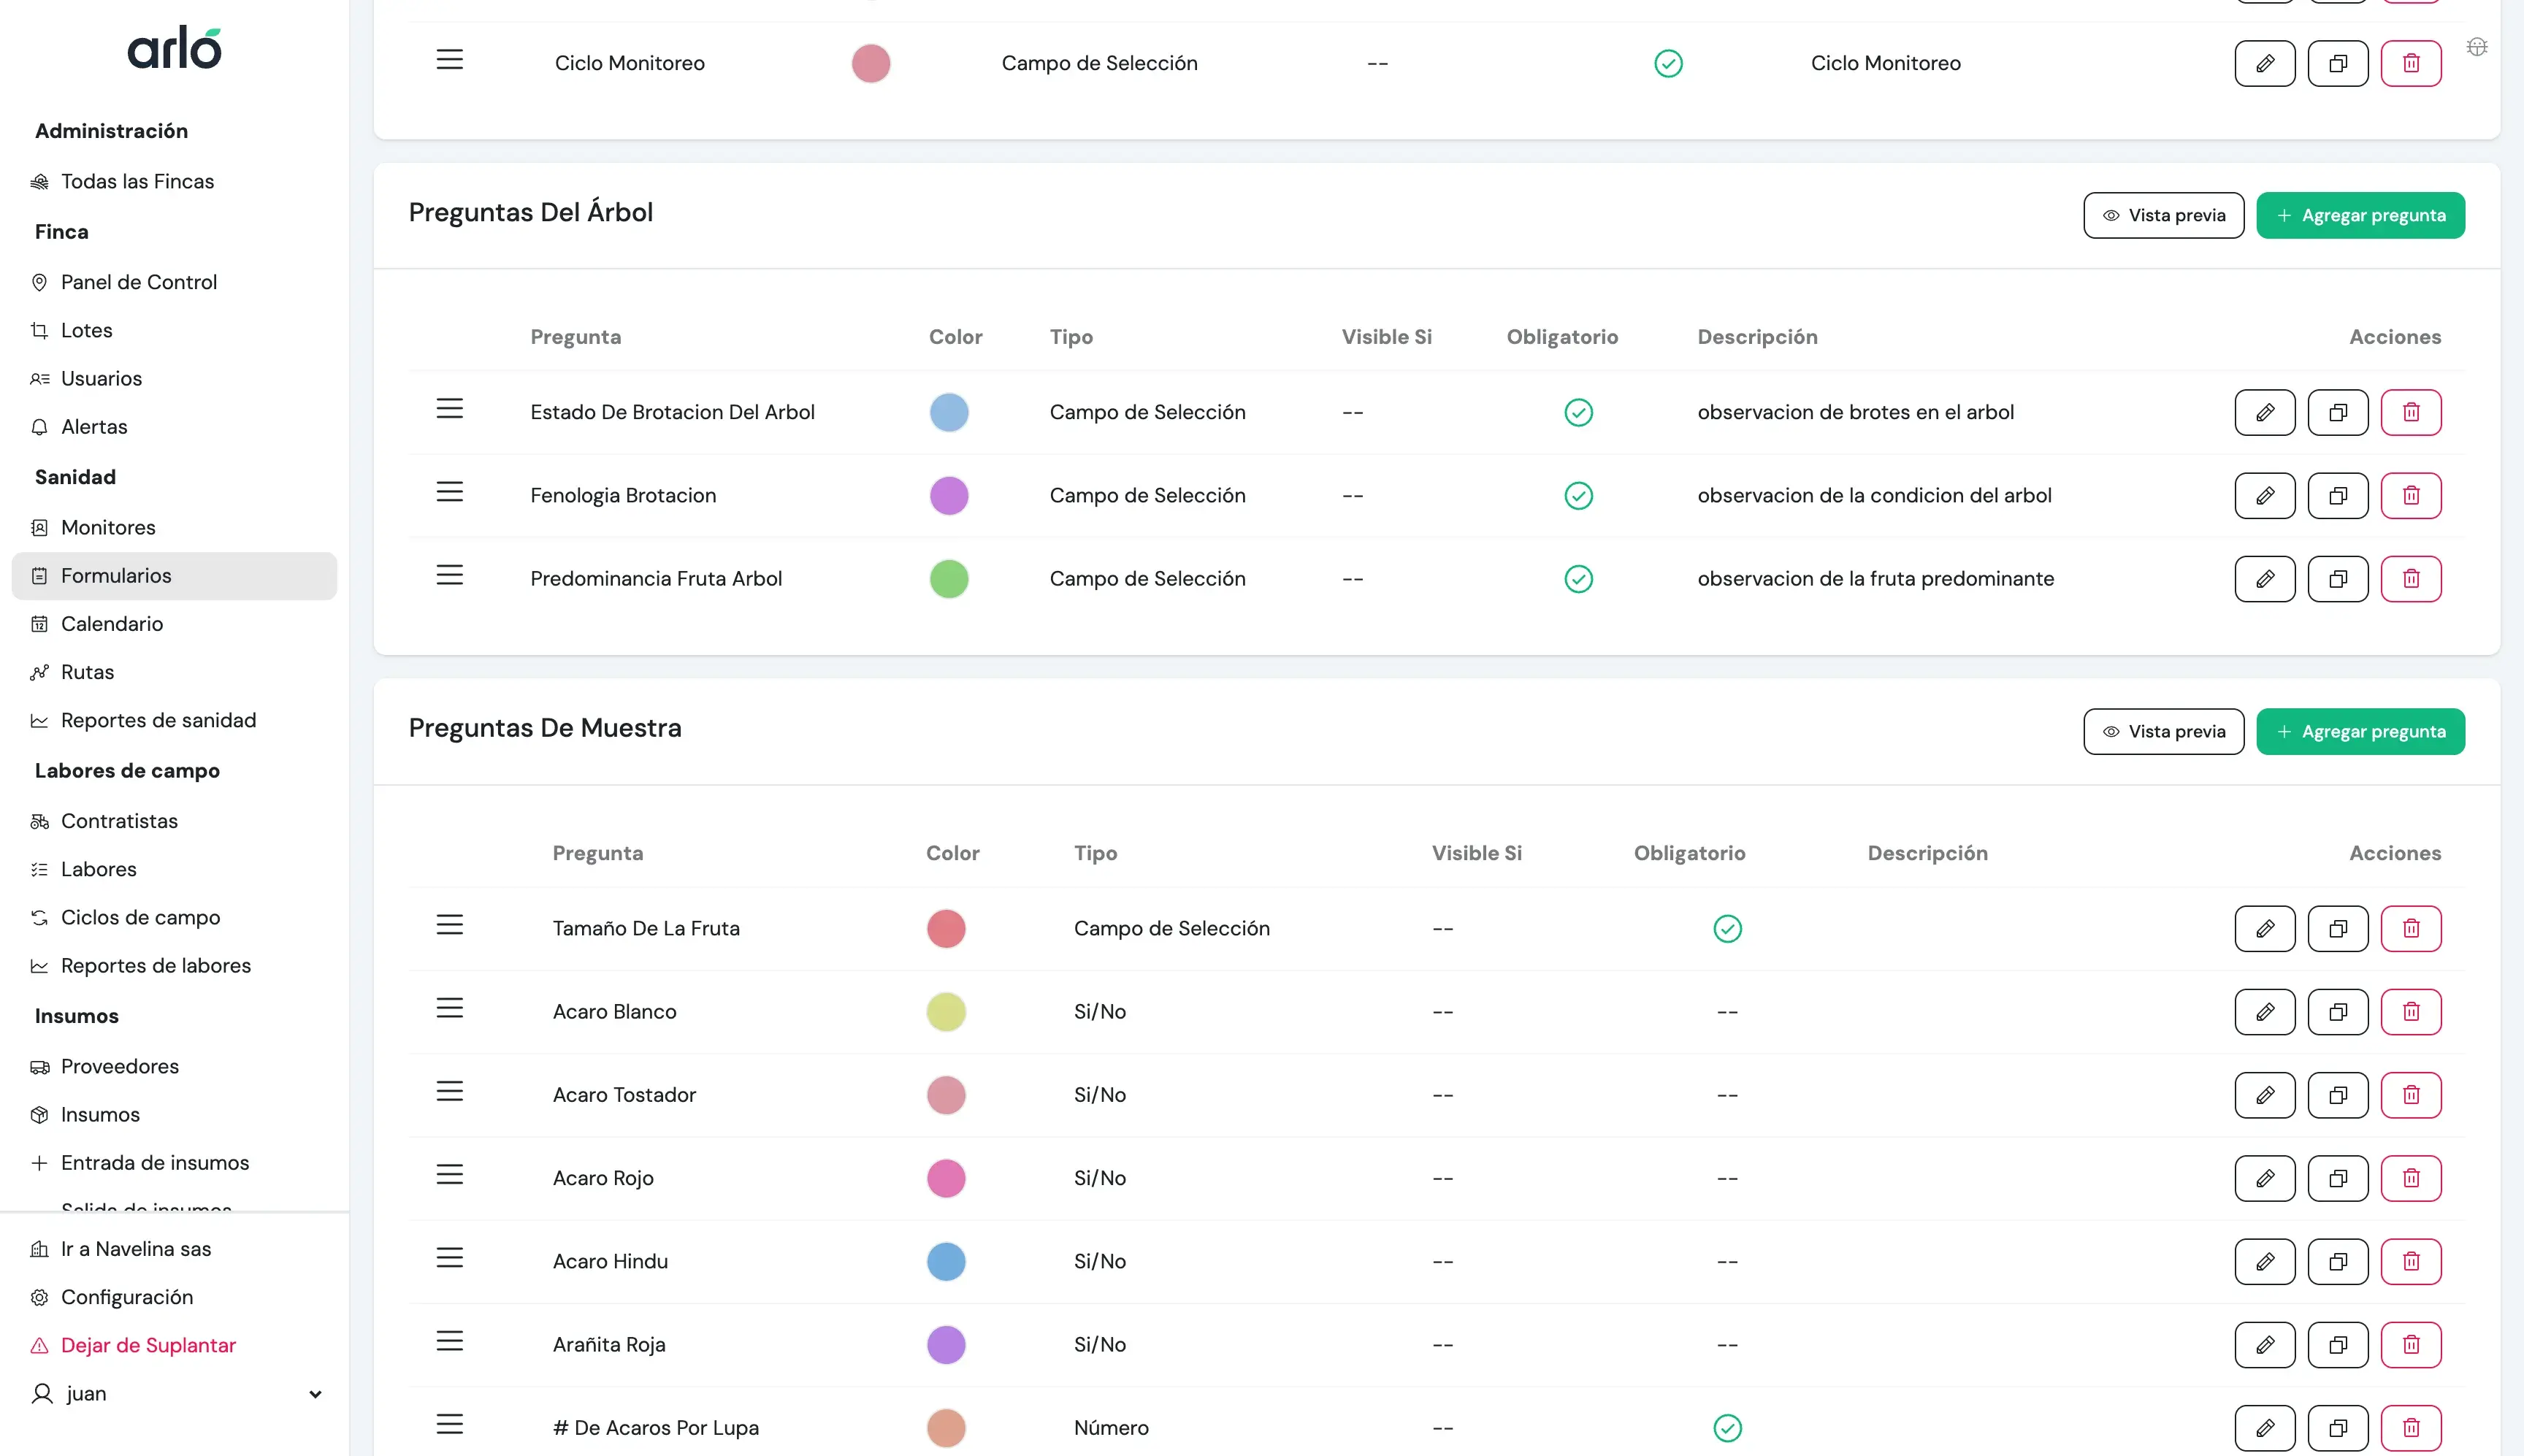Duplicate the Estado De Brotacion Del Arbol question
Image resolution: width=2524 pixels, height=1456 pixels.
[x=2337, y=412]
